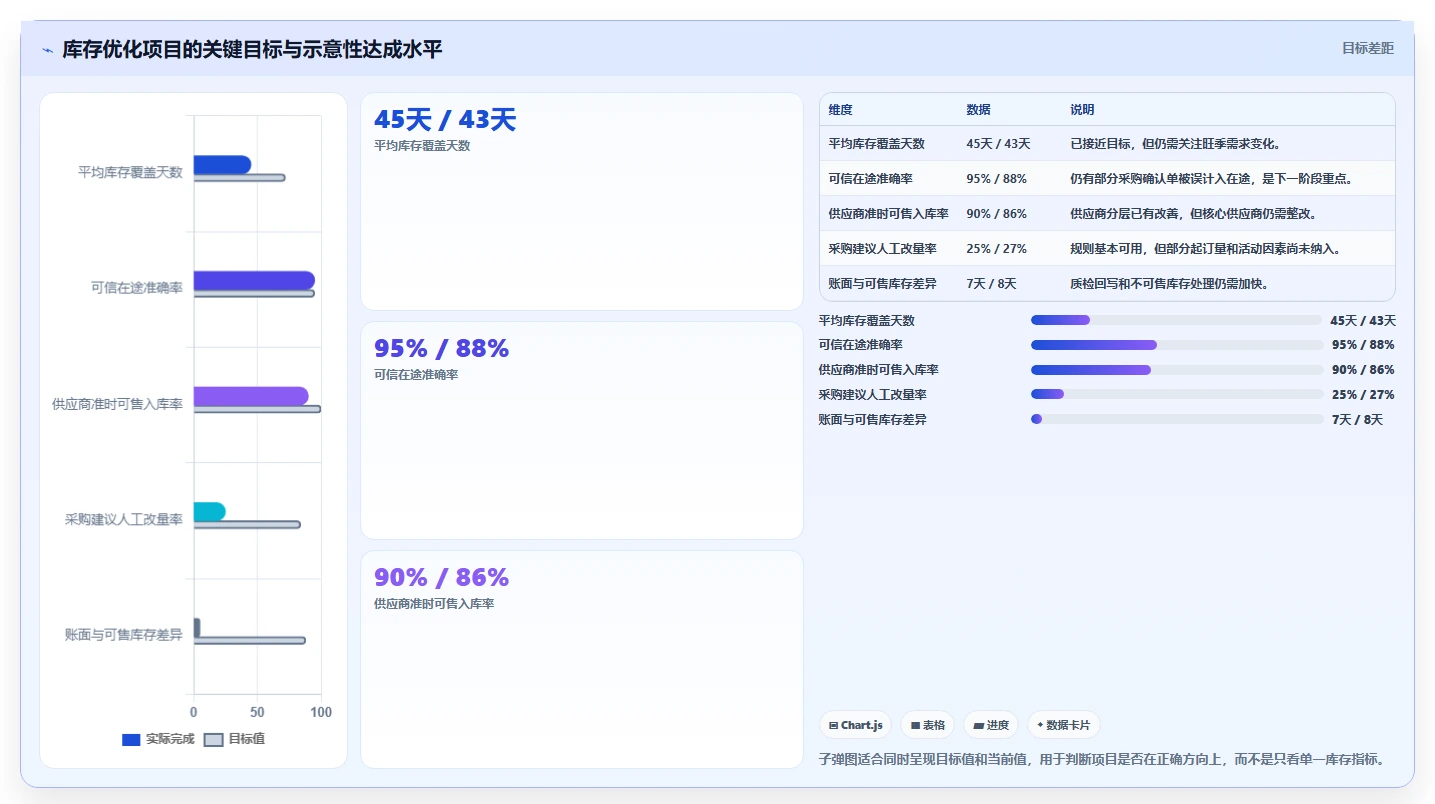Select the 供应商准时可售入库率 table row cell
1435x804 pixels.
click(888, 214)
